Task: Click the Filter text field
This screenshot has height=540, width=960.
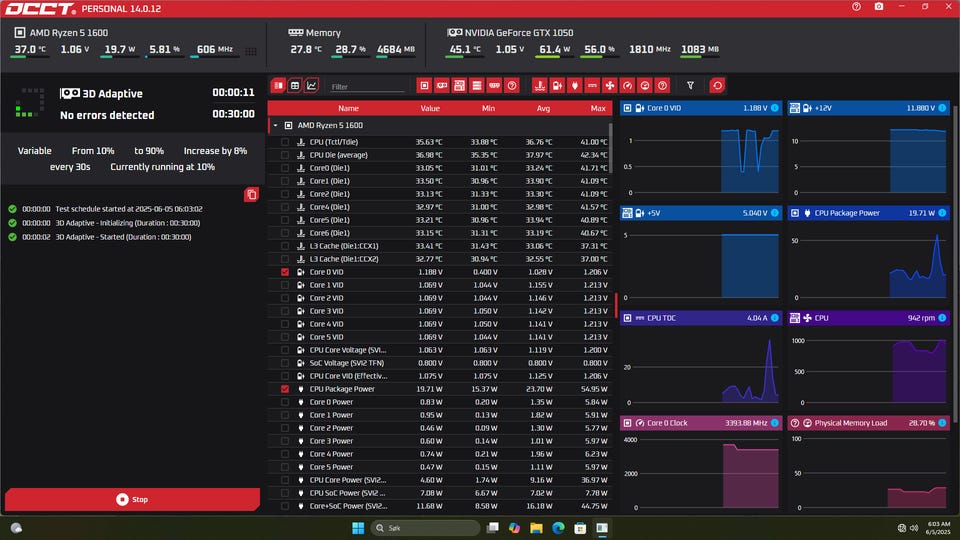Action: point(367,87)
